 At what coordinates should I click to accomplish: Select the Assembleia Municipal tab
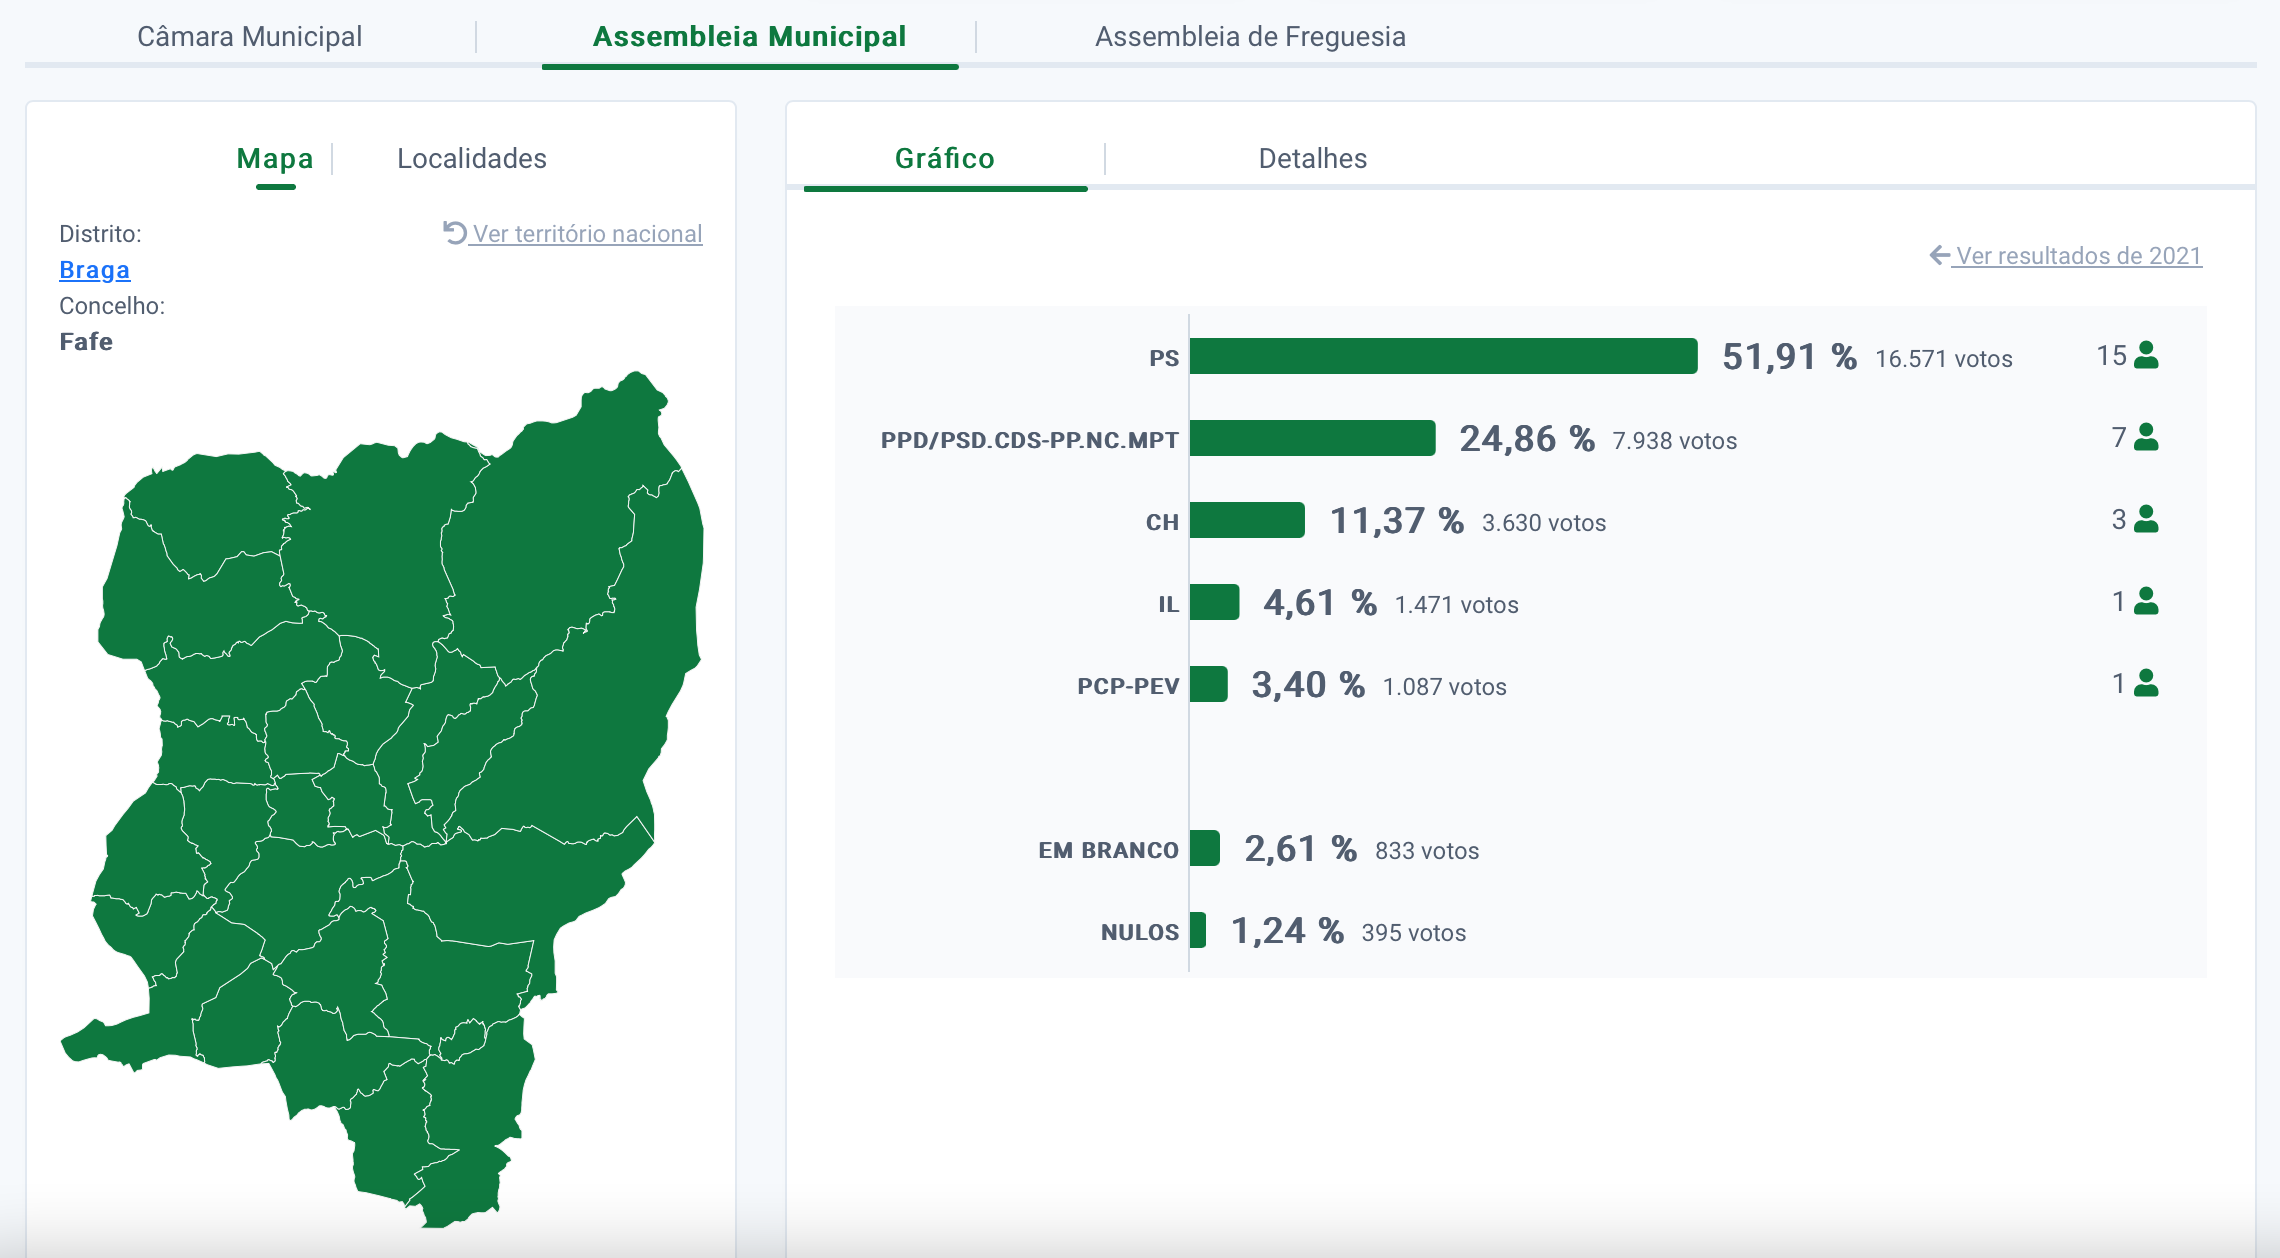coord(749,37)
